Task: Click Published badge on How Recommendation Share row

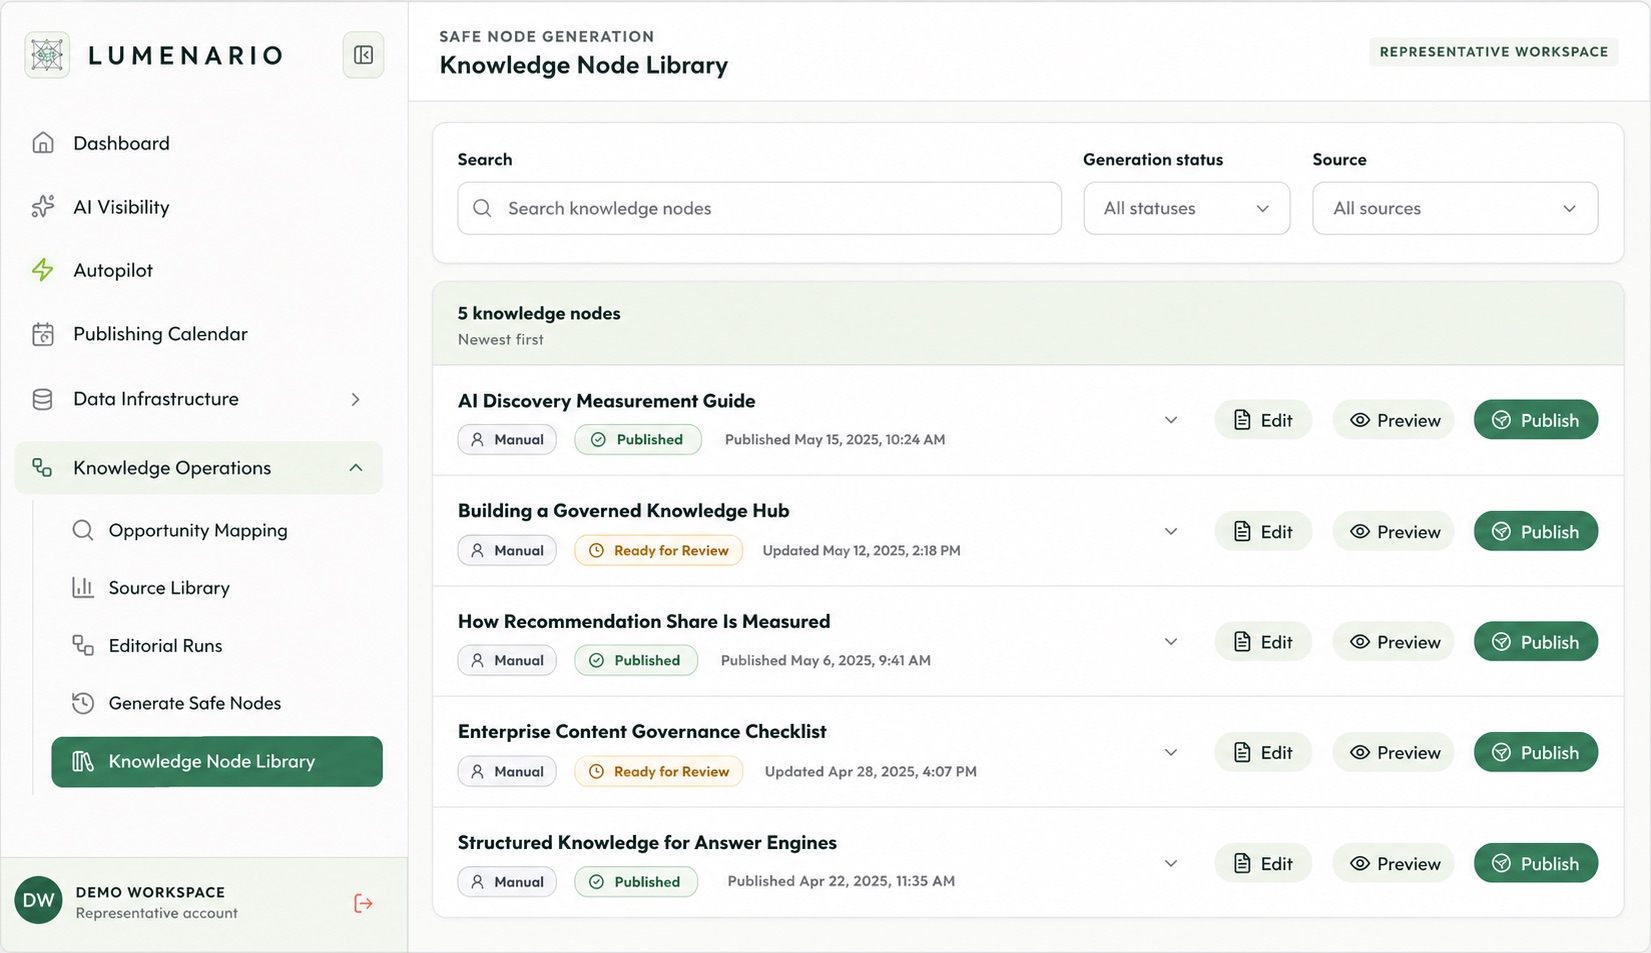Action: pyautogui.click(x=636, y=660)
